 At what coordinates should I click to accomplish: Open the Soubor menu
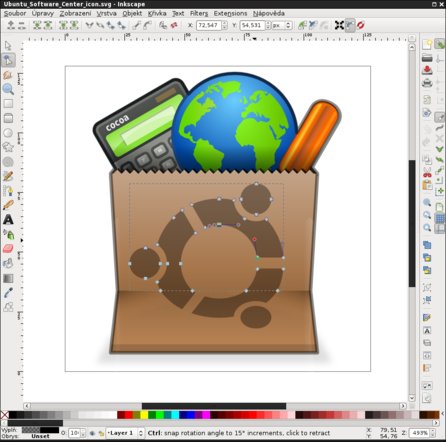coord(15,13)
